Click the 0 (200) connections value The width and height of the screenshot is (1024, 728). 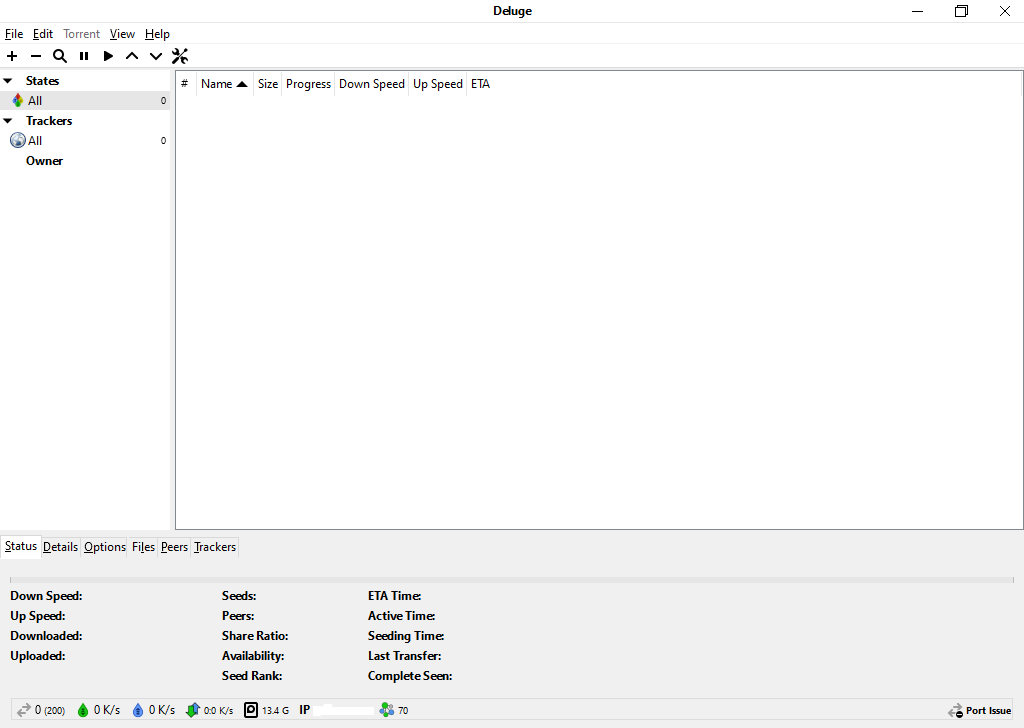50,710
